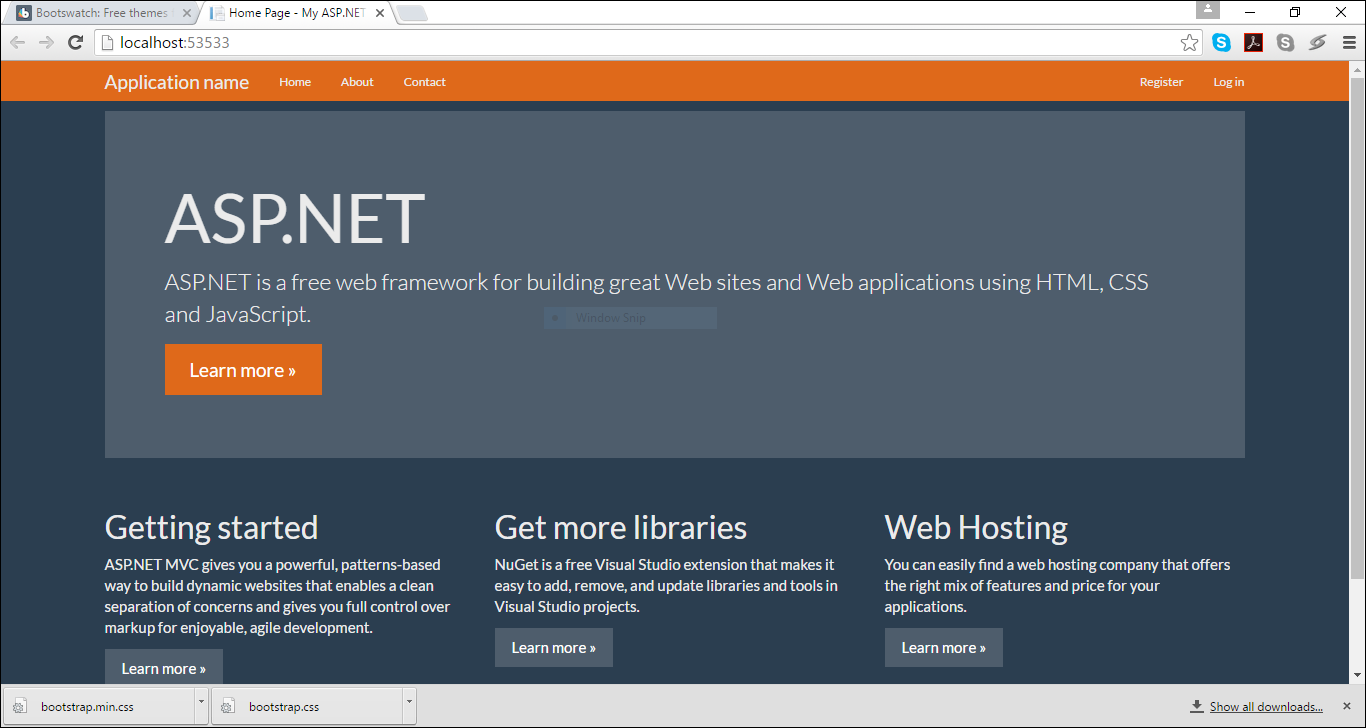Screen dimensions: 1366x728
Task: Bookmark the page with the star icon
Action: [x=1189, y=42]
